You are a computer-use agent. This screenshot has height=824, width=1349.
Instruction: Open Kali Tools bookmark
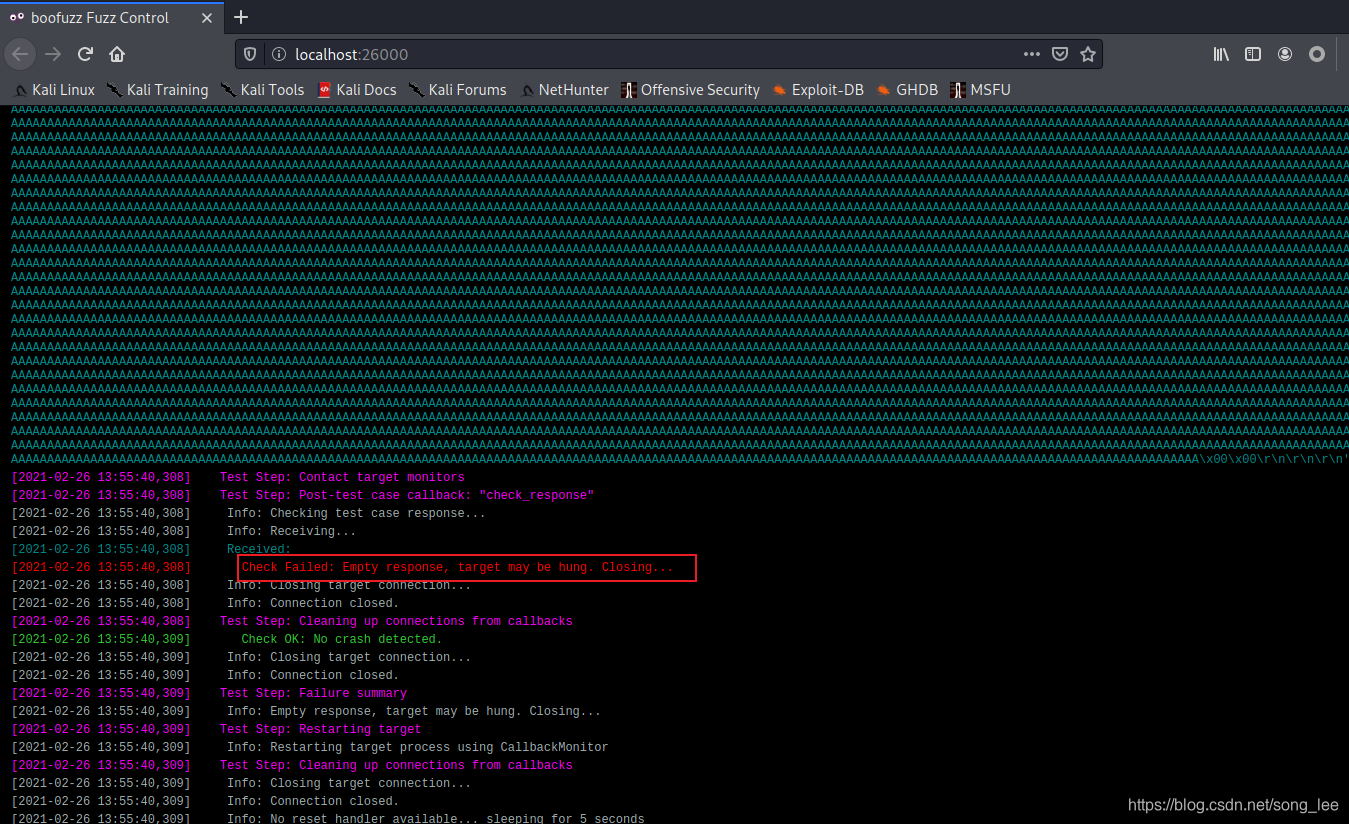263,90
